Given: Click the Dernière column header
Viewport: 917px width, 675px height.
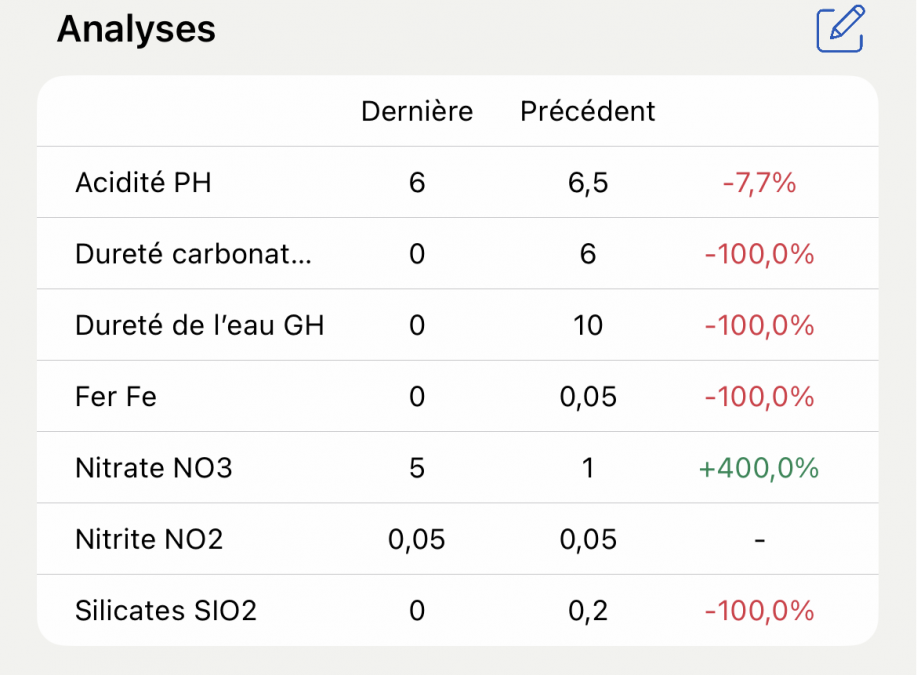Looking at the screenshot, I should click(x=417, y=111).
